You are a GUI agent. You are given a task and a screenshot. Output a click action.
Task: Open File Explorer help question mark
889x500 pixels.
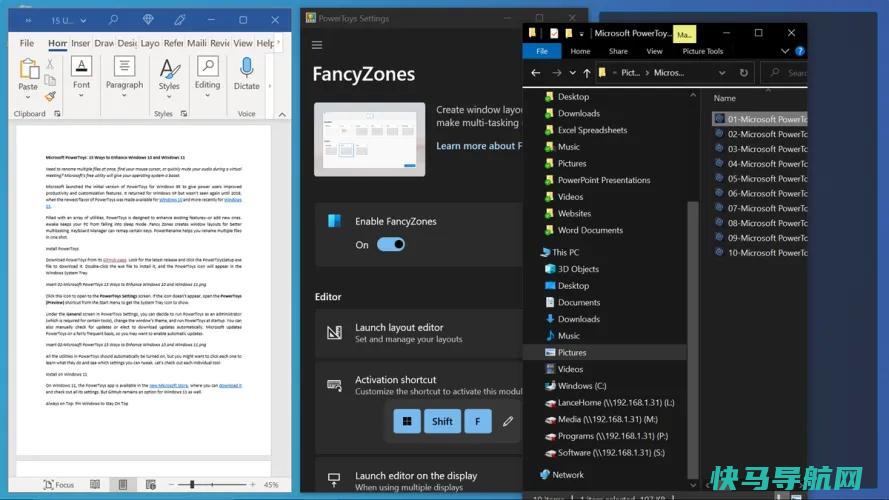pyautogui.click(x=799, y=51)
